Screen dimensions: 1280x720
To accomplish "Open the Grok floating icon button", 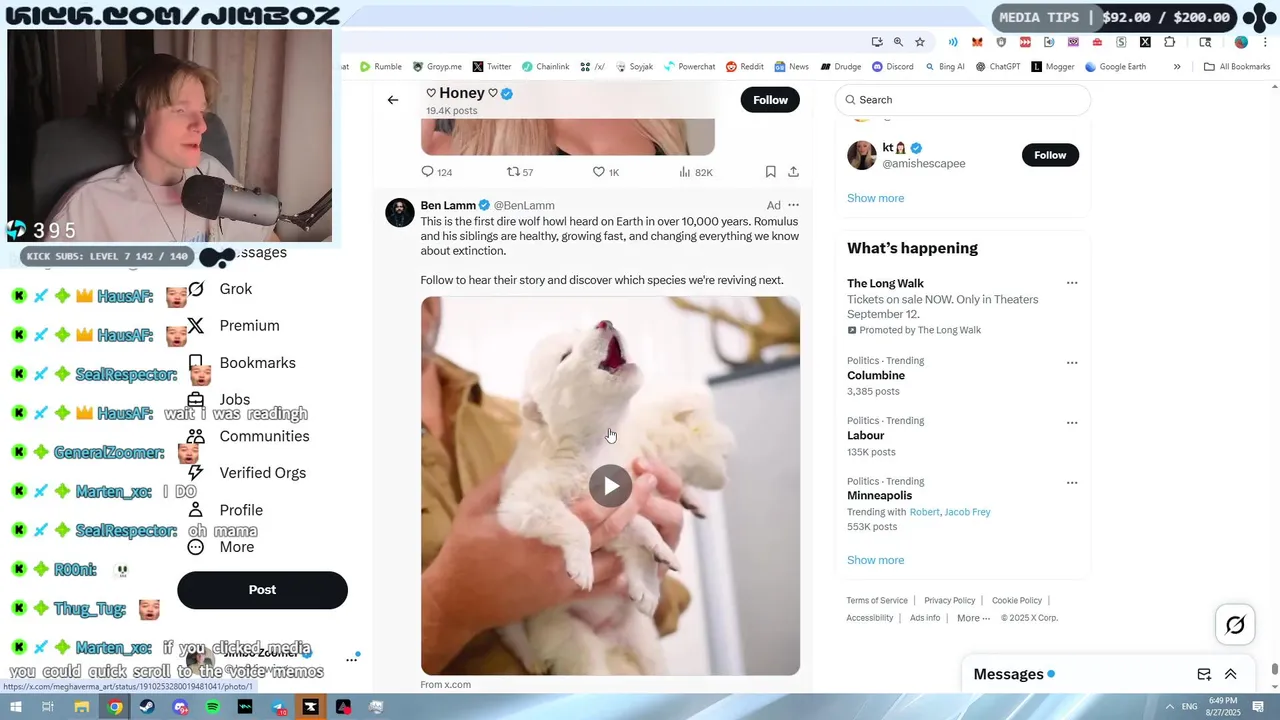I will [1235, 625].
